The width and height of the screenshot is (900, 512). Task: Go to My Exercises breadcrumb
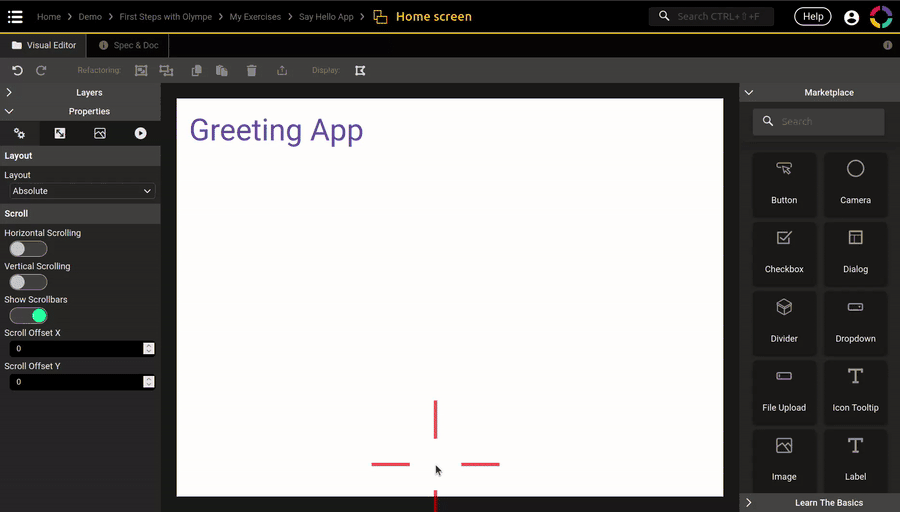[255, 17]
